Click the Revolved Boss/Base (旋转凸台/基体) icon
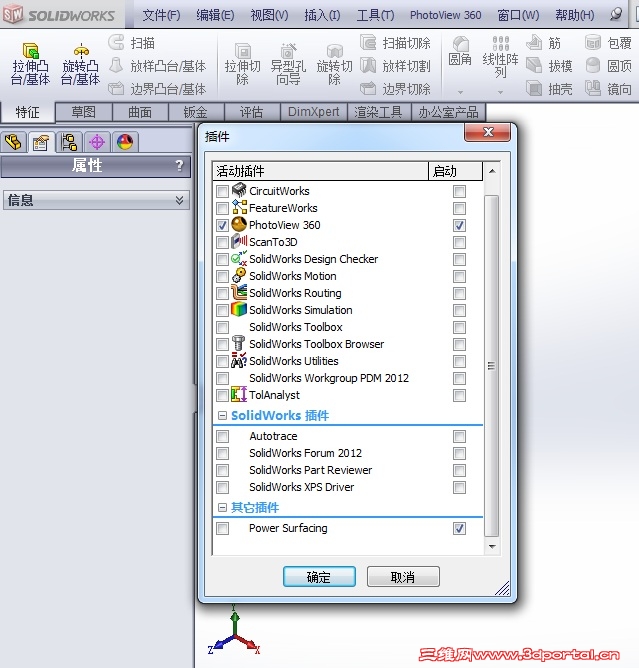This screenshot has width=639, height=668. click(x=81, y=64)
